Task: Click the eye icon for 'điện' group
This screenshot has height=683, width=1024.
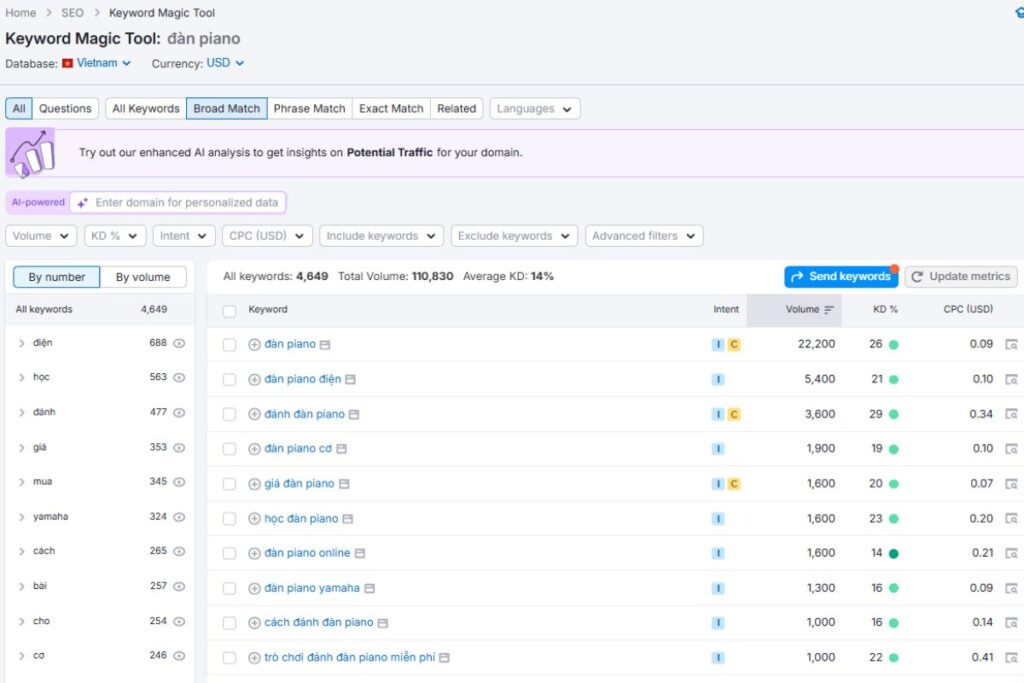Action: 179,343
